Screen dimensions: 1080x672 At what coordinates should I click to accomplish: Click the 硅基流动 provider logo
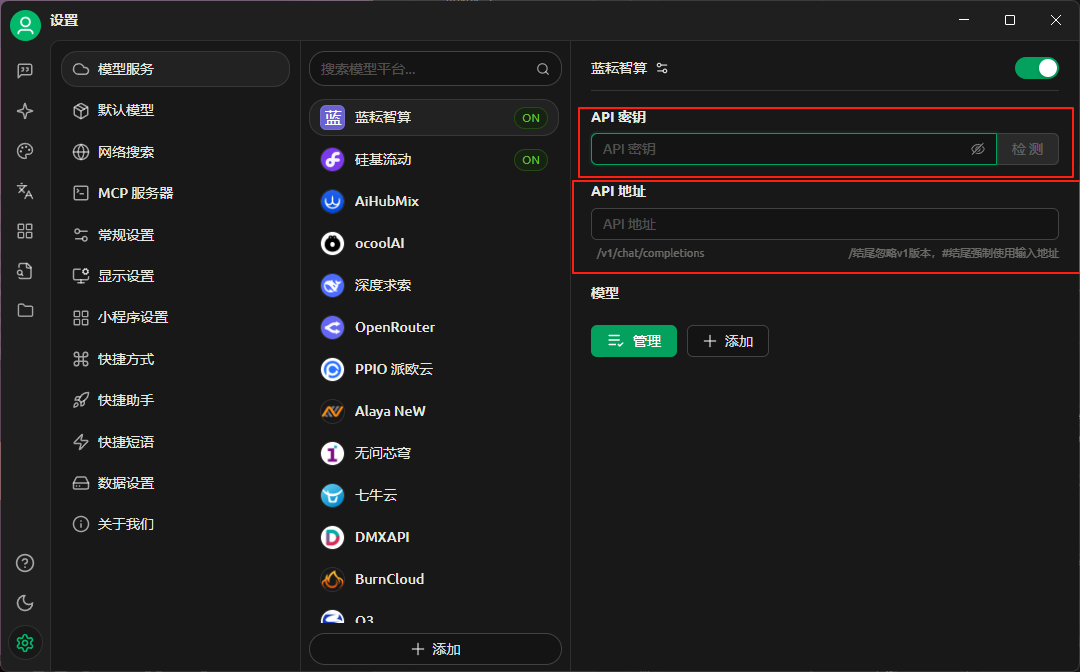(x=333, y=160)
